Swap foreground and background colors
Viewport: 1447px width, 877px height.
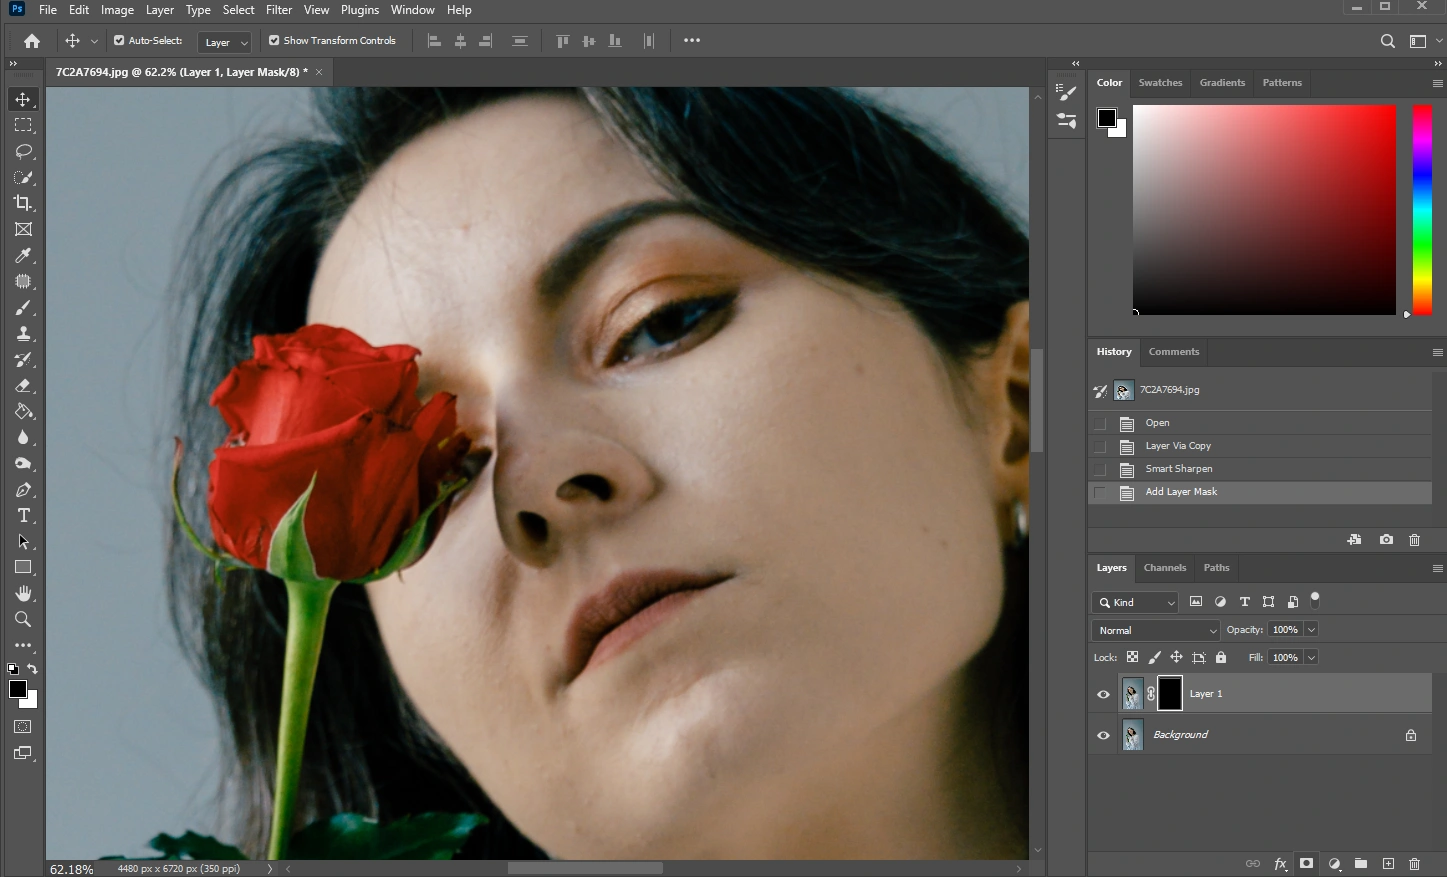coord(32,669)
